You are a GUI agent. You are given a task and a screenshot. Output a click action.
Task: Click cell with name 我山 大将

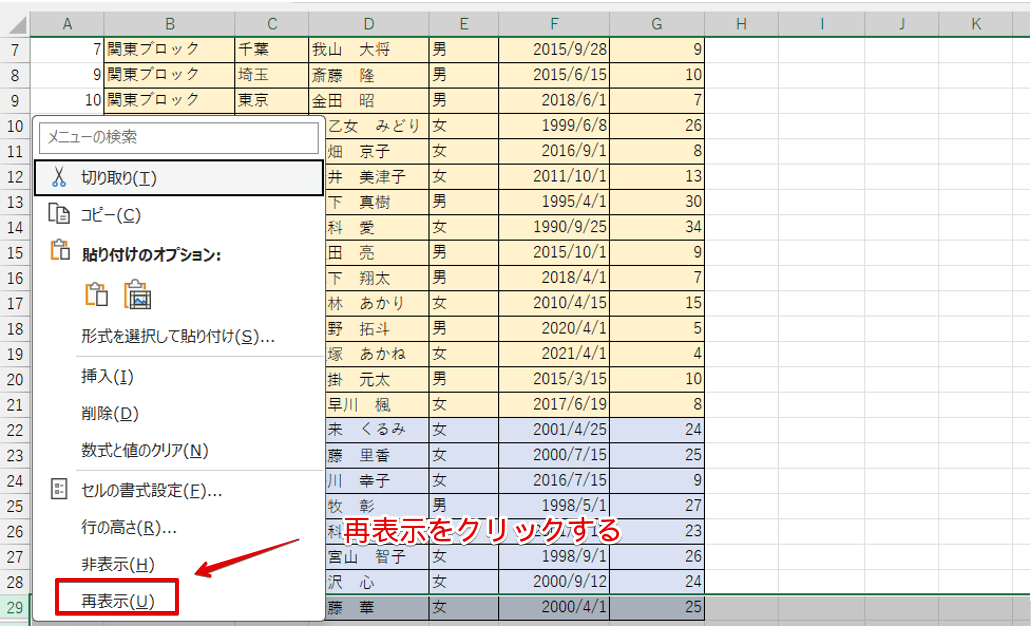369,49
